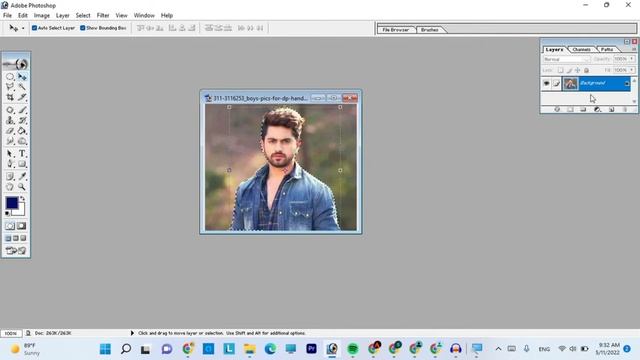Click the zoom percentage field in status bar

[x=11, y=333]
